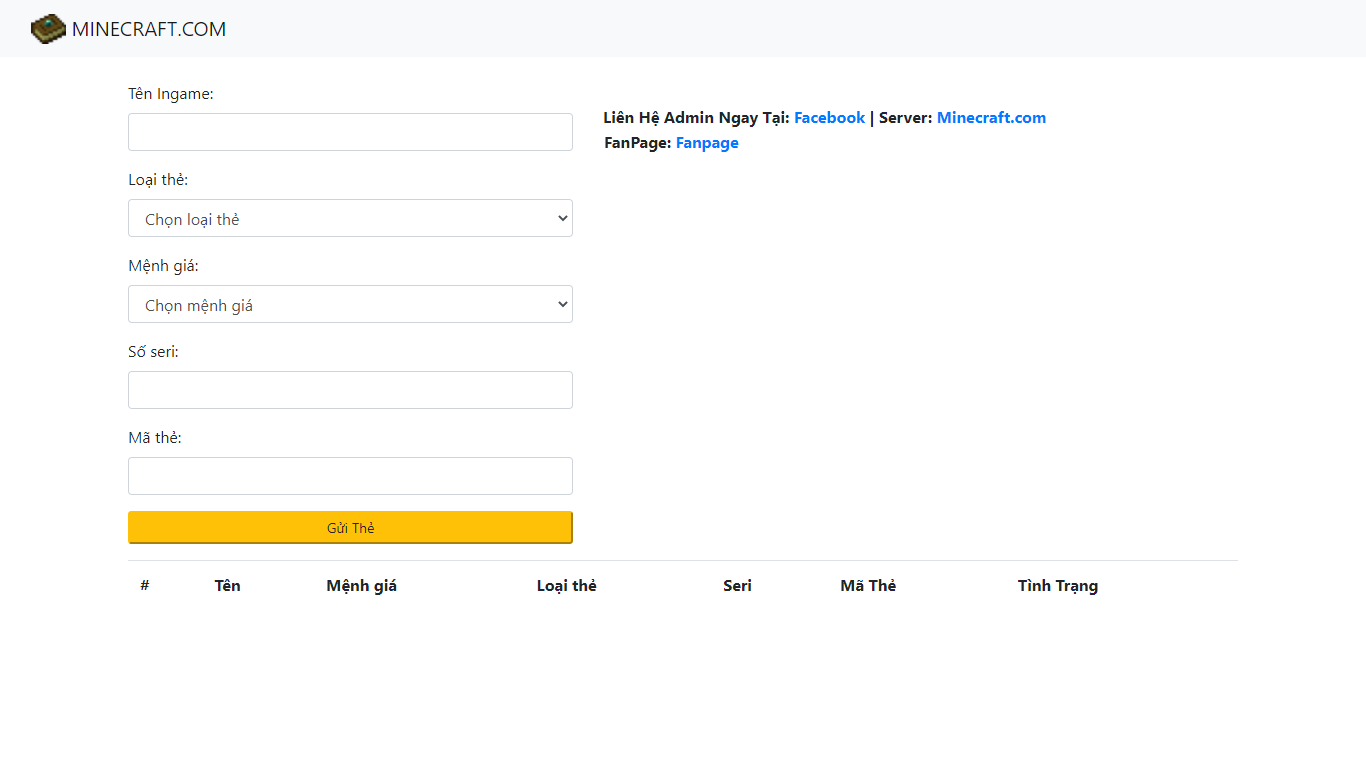Click the Tên Ingame form label
This screenshot has width=1366, height=768.
[x=171, y=94]
